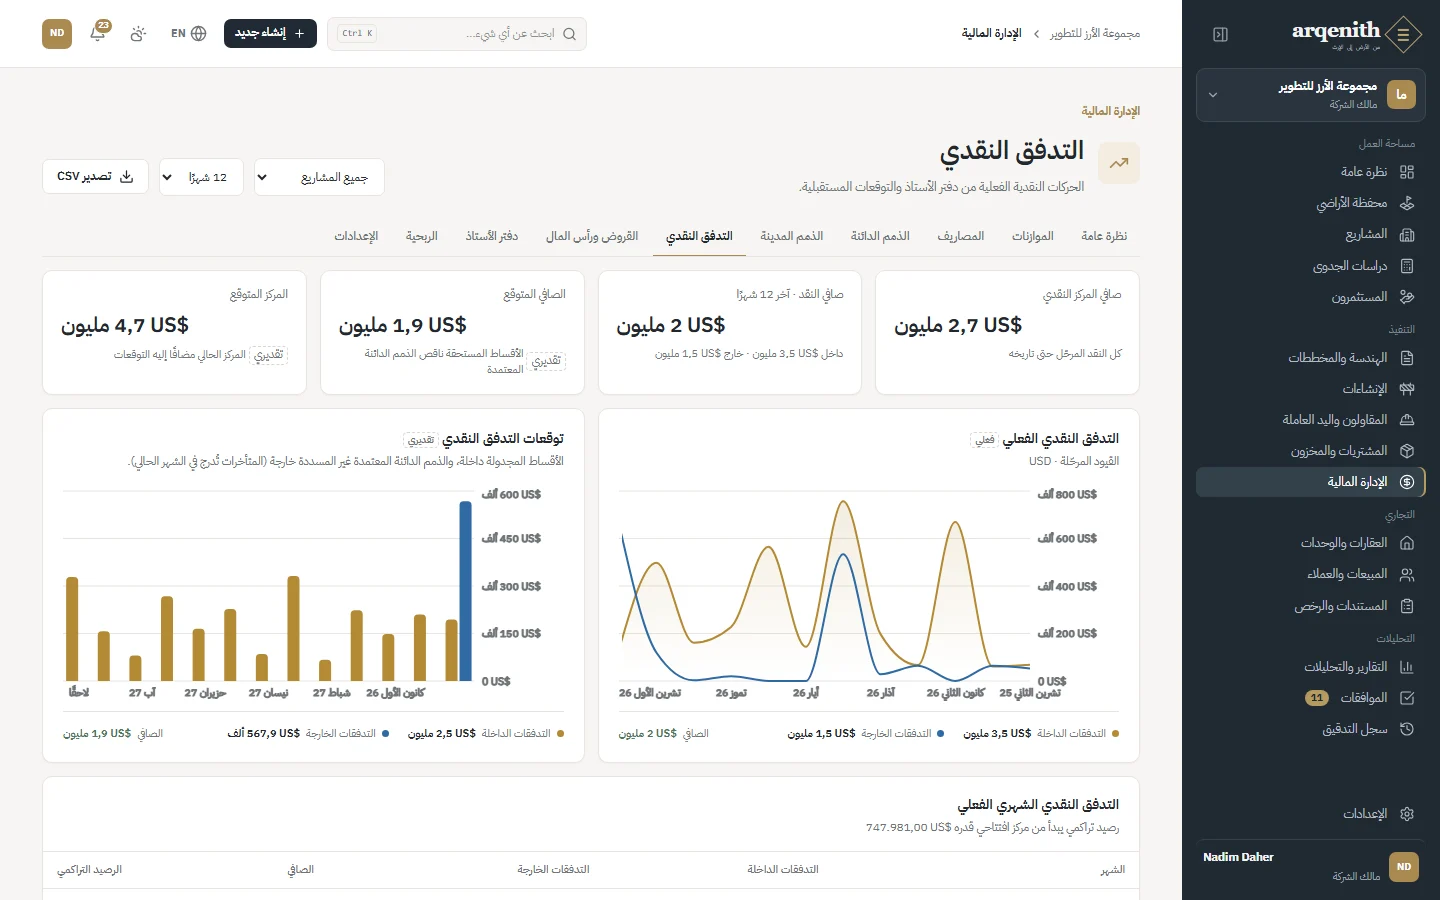Screen dimensions: 1440x900
Task: Toggle the light/dark theme icon
Action: click(x=138, y=33)
